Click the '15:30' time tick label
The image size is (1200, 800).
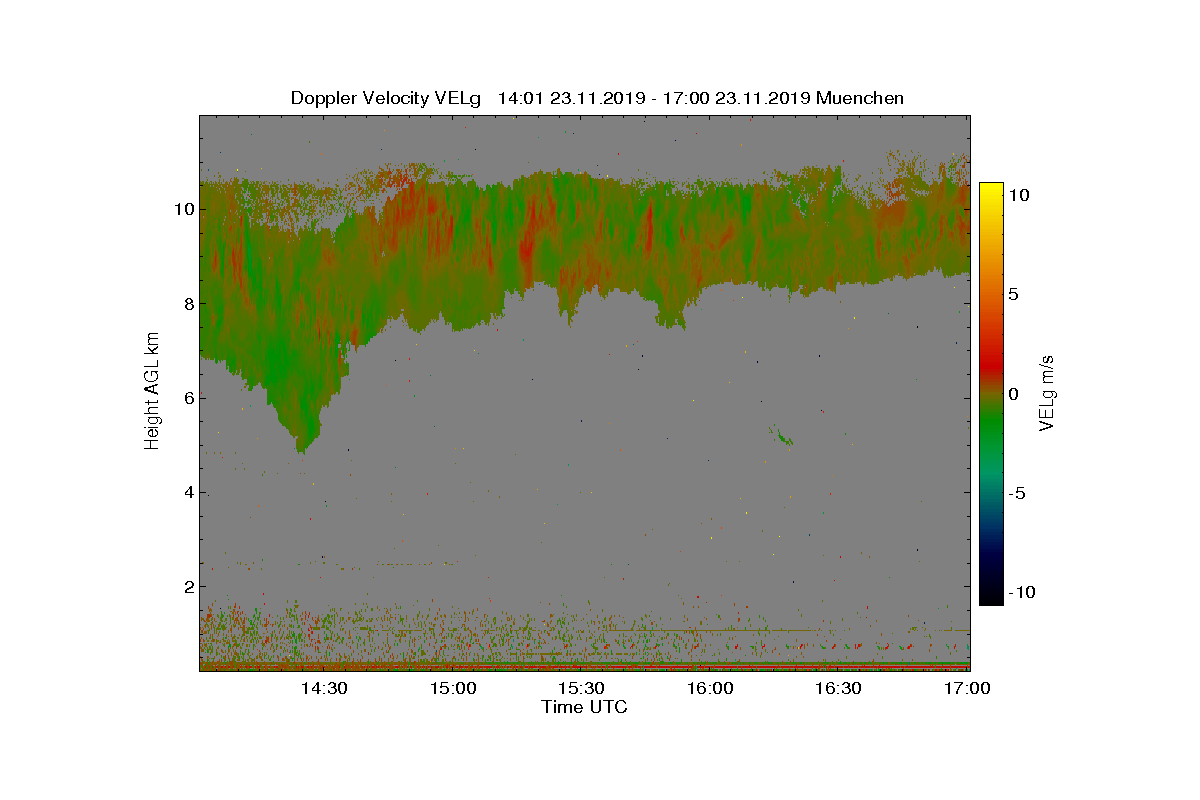point(581,688)
